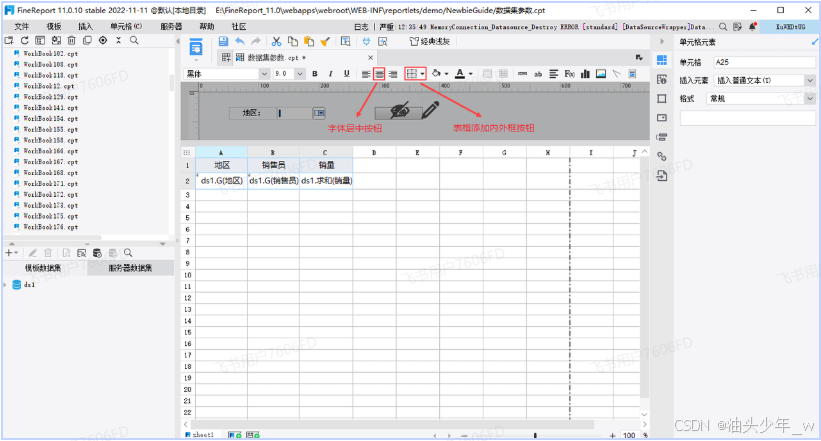
Task: Open the add dataset plus dropdown
Action: pos(12,253)
